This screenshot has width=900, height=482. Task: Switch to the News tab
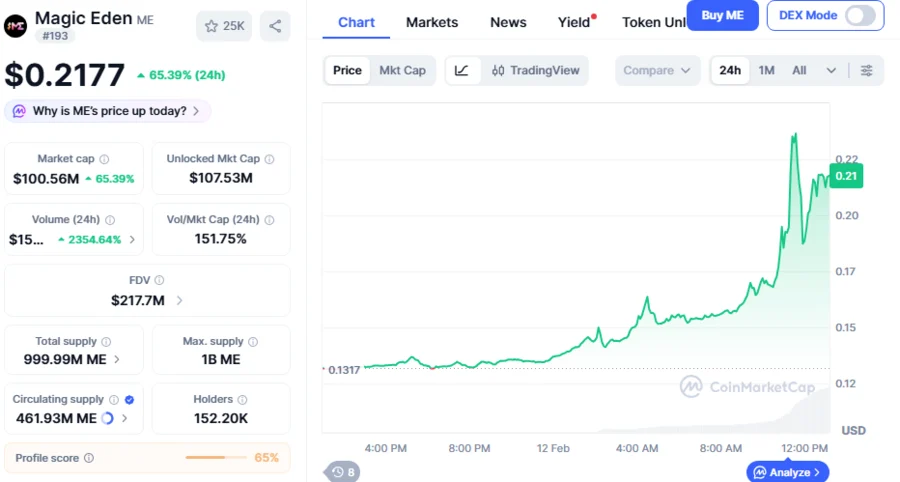tap(508, 22)
